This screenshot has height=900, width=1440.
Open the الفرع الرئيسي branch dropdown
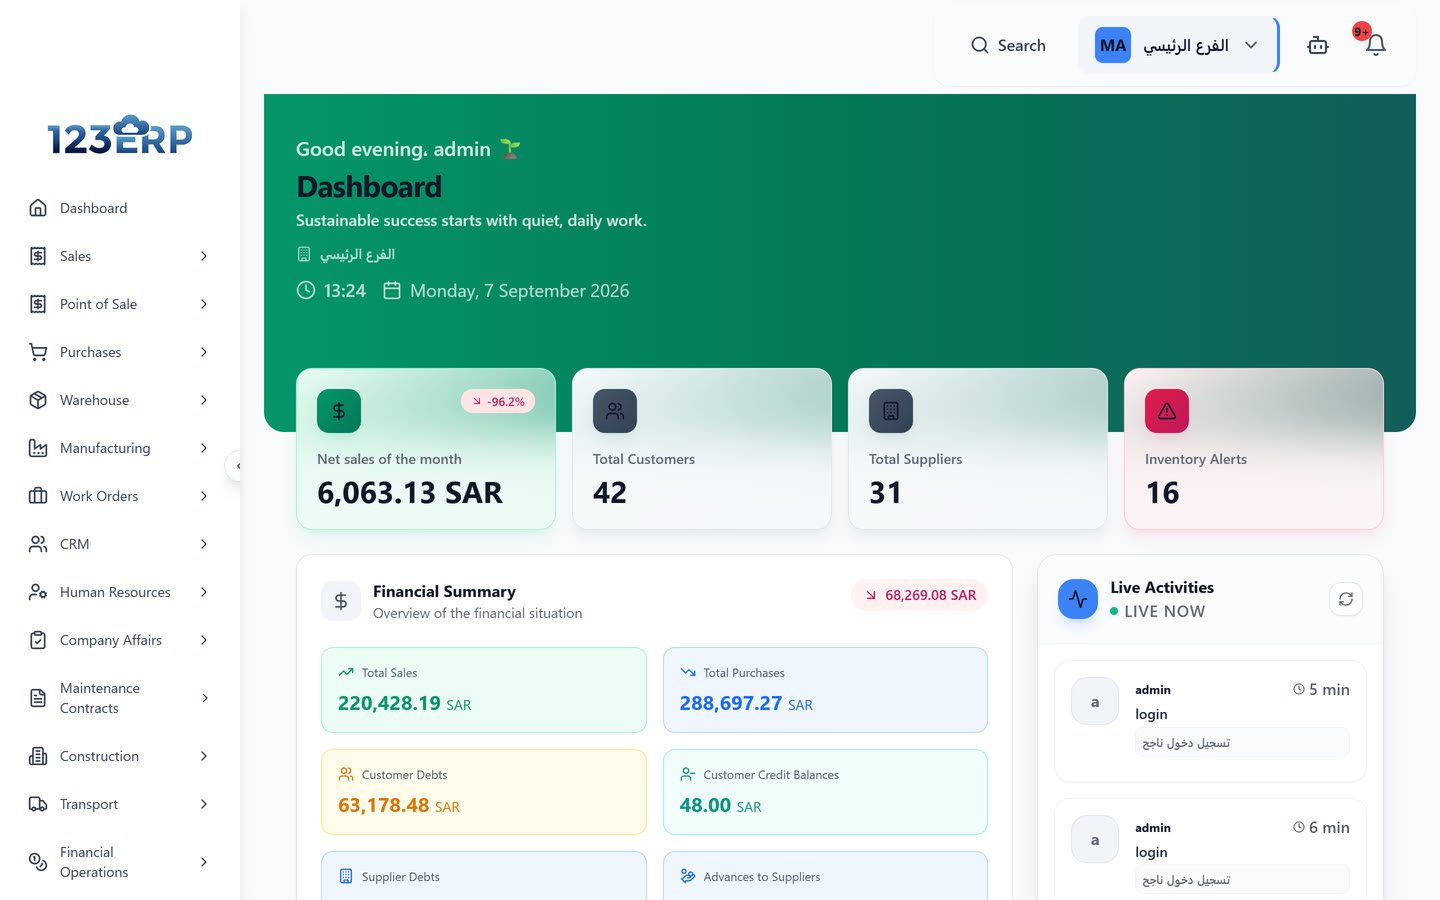(x=1178, y=45)
